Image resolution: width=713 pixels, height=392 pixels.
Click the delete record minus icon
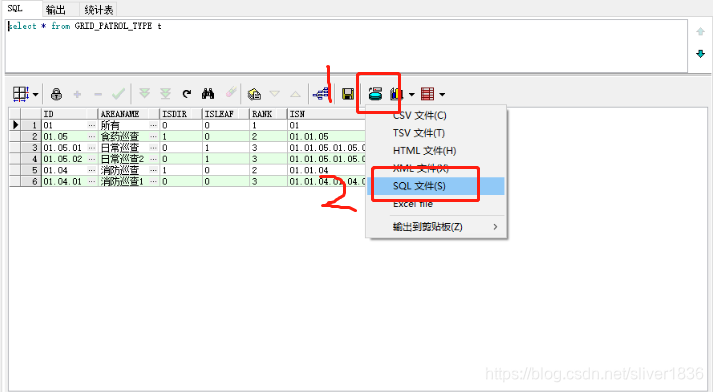98,94
